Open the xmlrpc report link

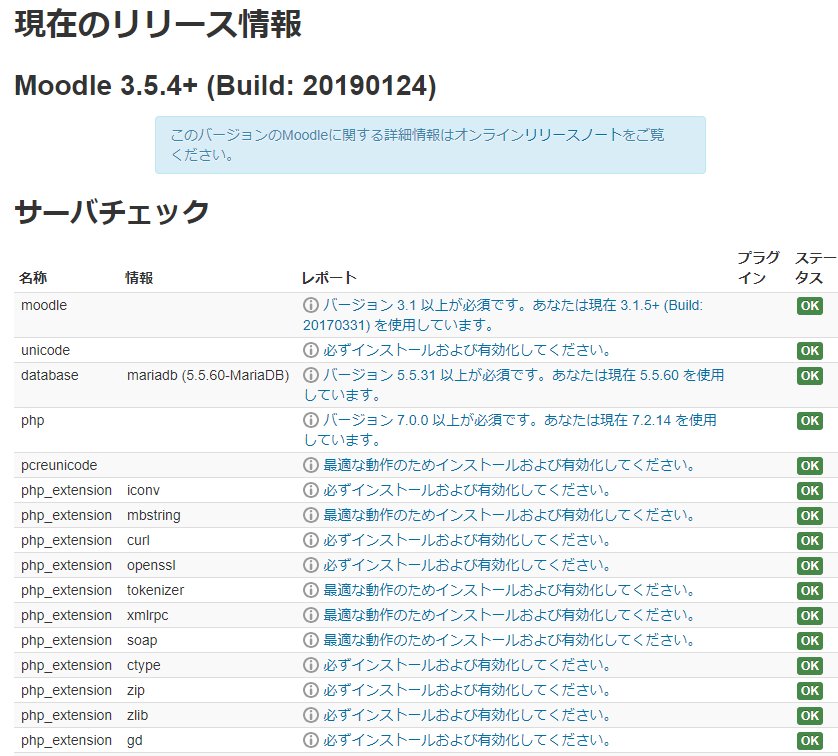pos(508,615)
